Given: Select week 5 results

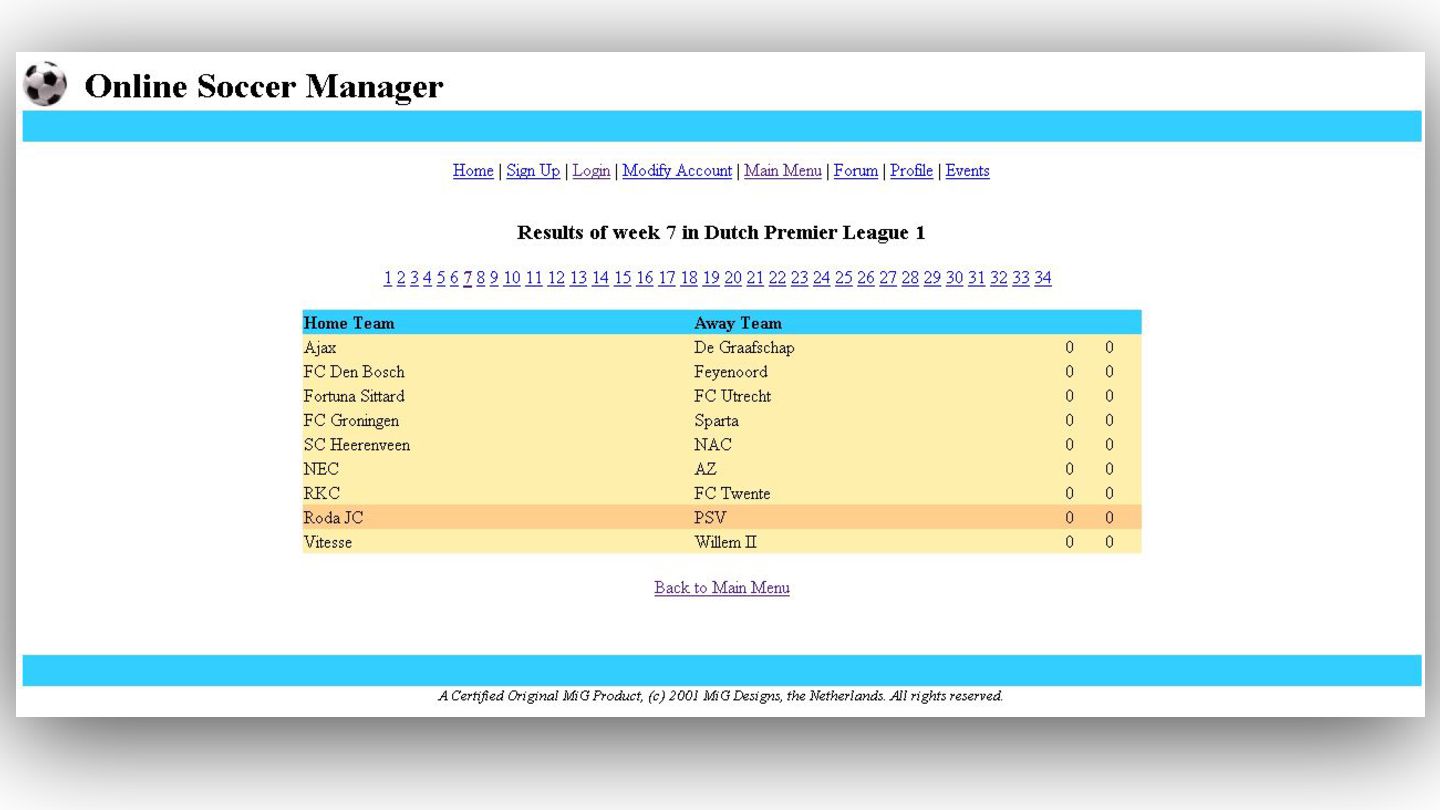Looking at the screenshot, I should [x=441, y=277].
